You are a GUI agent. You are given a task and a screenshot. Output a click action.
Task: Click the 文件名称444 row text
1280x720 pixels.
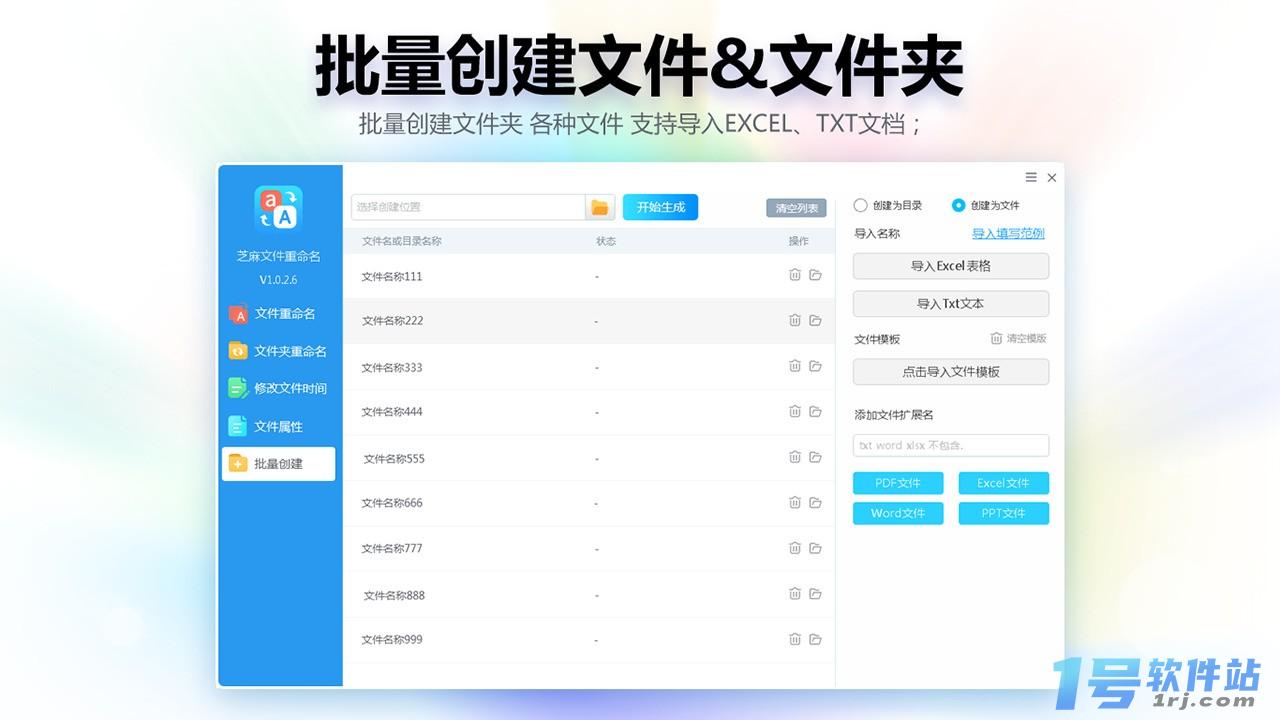coord(392,412)
